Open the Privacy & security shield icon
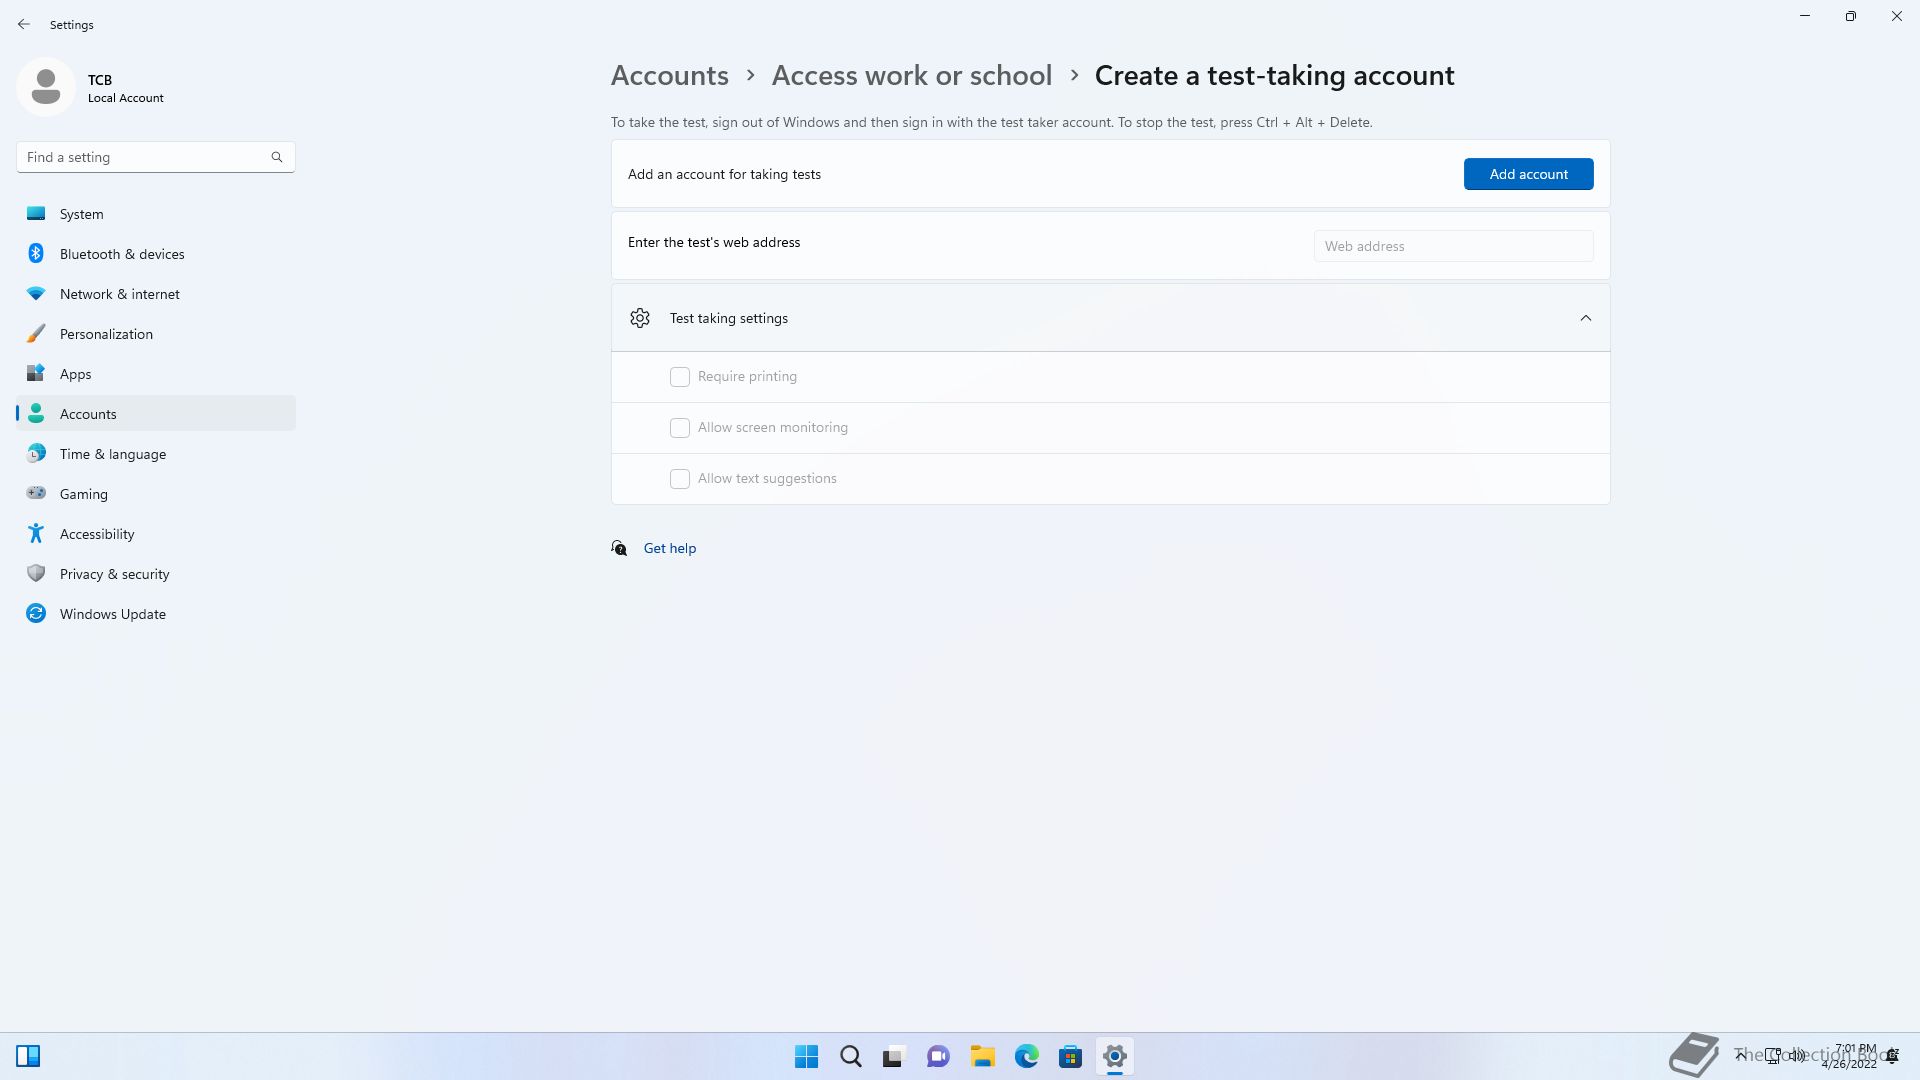1920x1080 pixels. point(36,573)
